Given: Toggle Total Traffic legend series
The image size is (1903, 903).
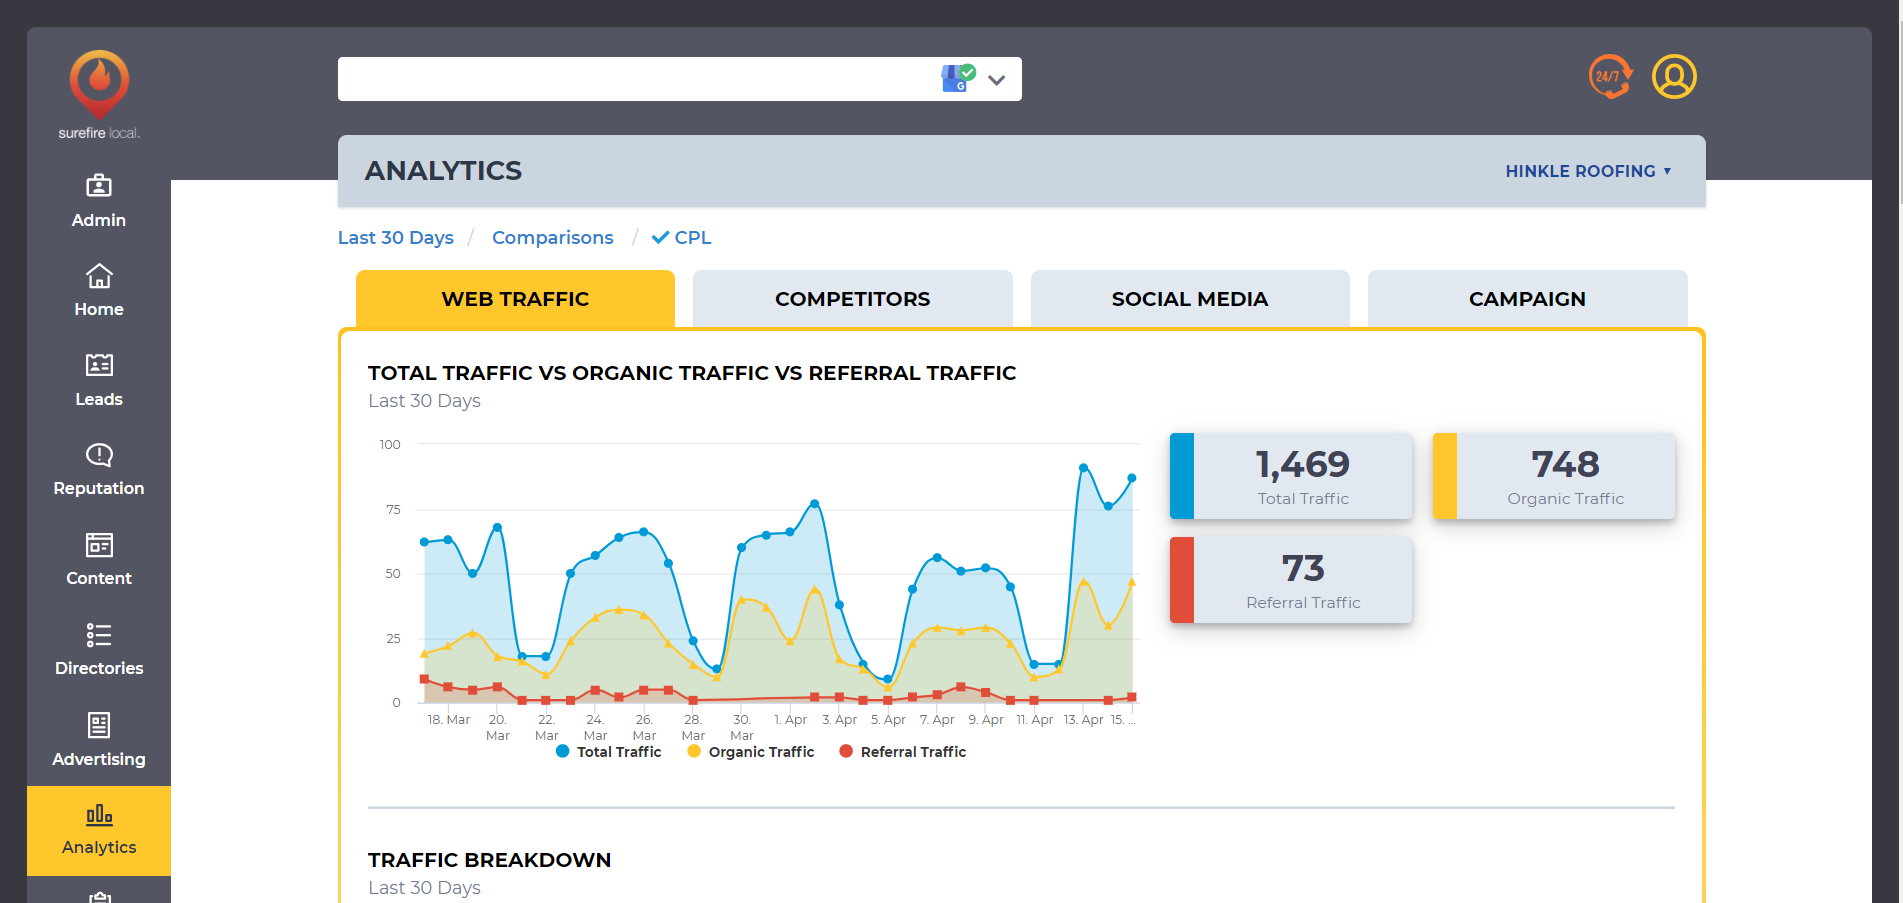Looking at the screenshot, I should click(608, 752).
